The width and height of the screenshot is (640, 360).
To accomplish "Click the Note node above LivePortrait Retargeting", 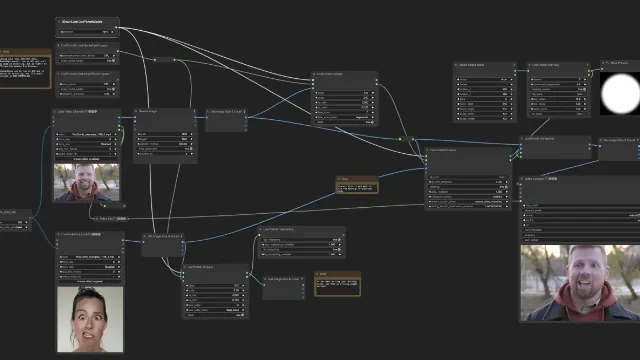I will point(357,185).
